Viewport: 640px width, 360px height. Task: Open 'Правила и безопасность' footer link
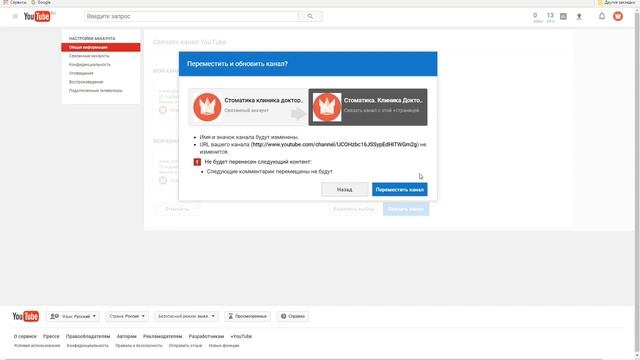[139, 346]
